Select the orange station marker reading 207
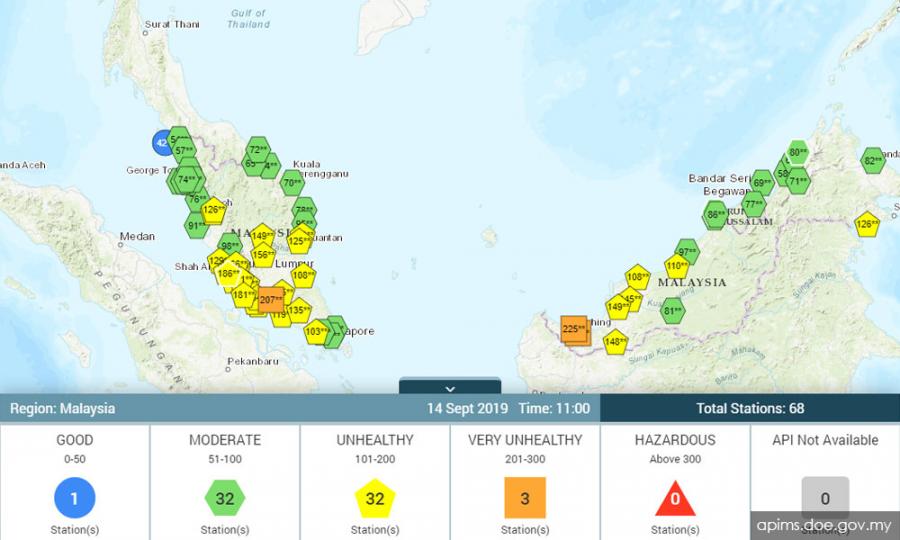 click(x=271, y=300)
